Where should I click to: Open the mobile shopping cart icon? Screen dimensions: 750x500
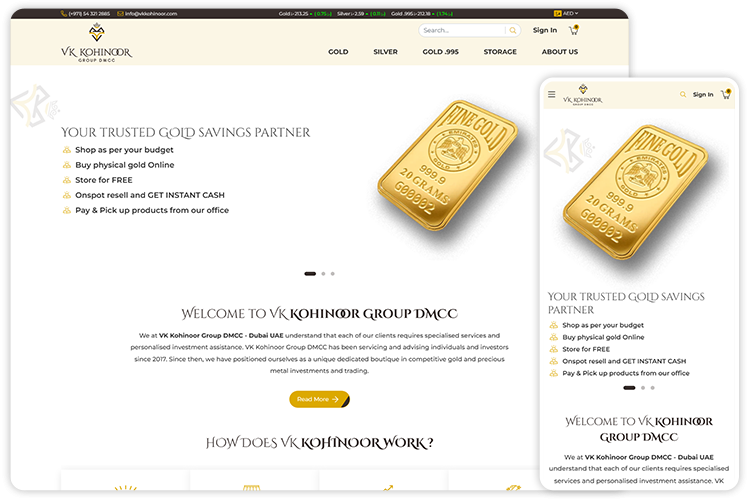tap(725, 95)
